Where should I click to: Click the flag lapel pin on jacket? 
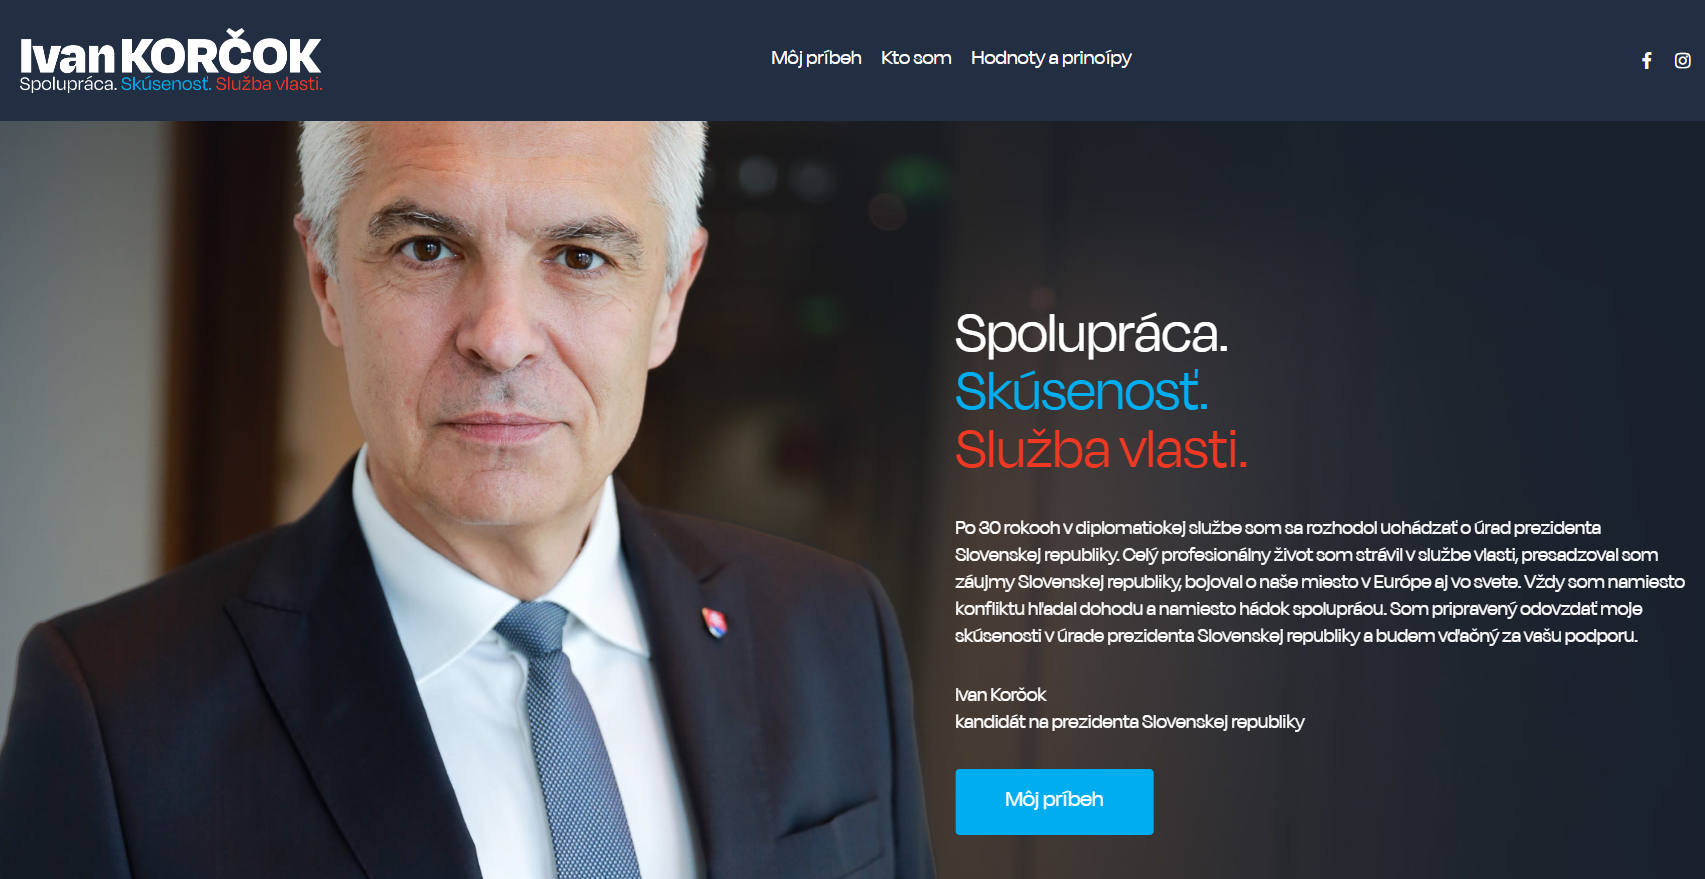714,623
